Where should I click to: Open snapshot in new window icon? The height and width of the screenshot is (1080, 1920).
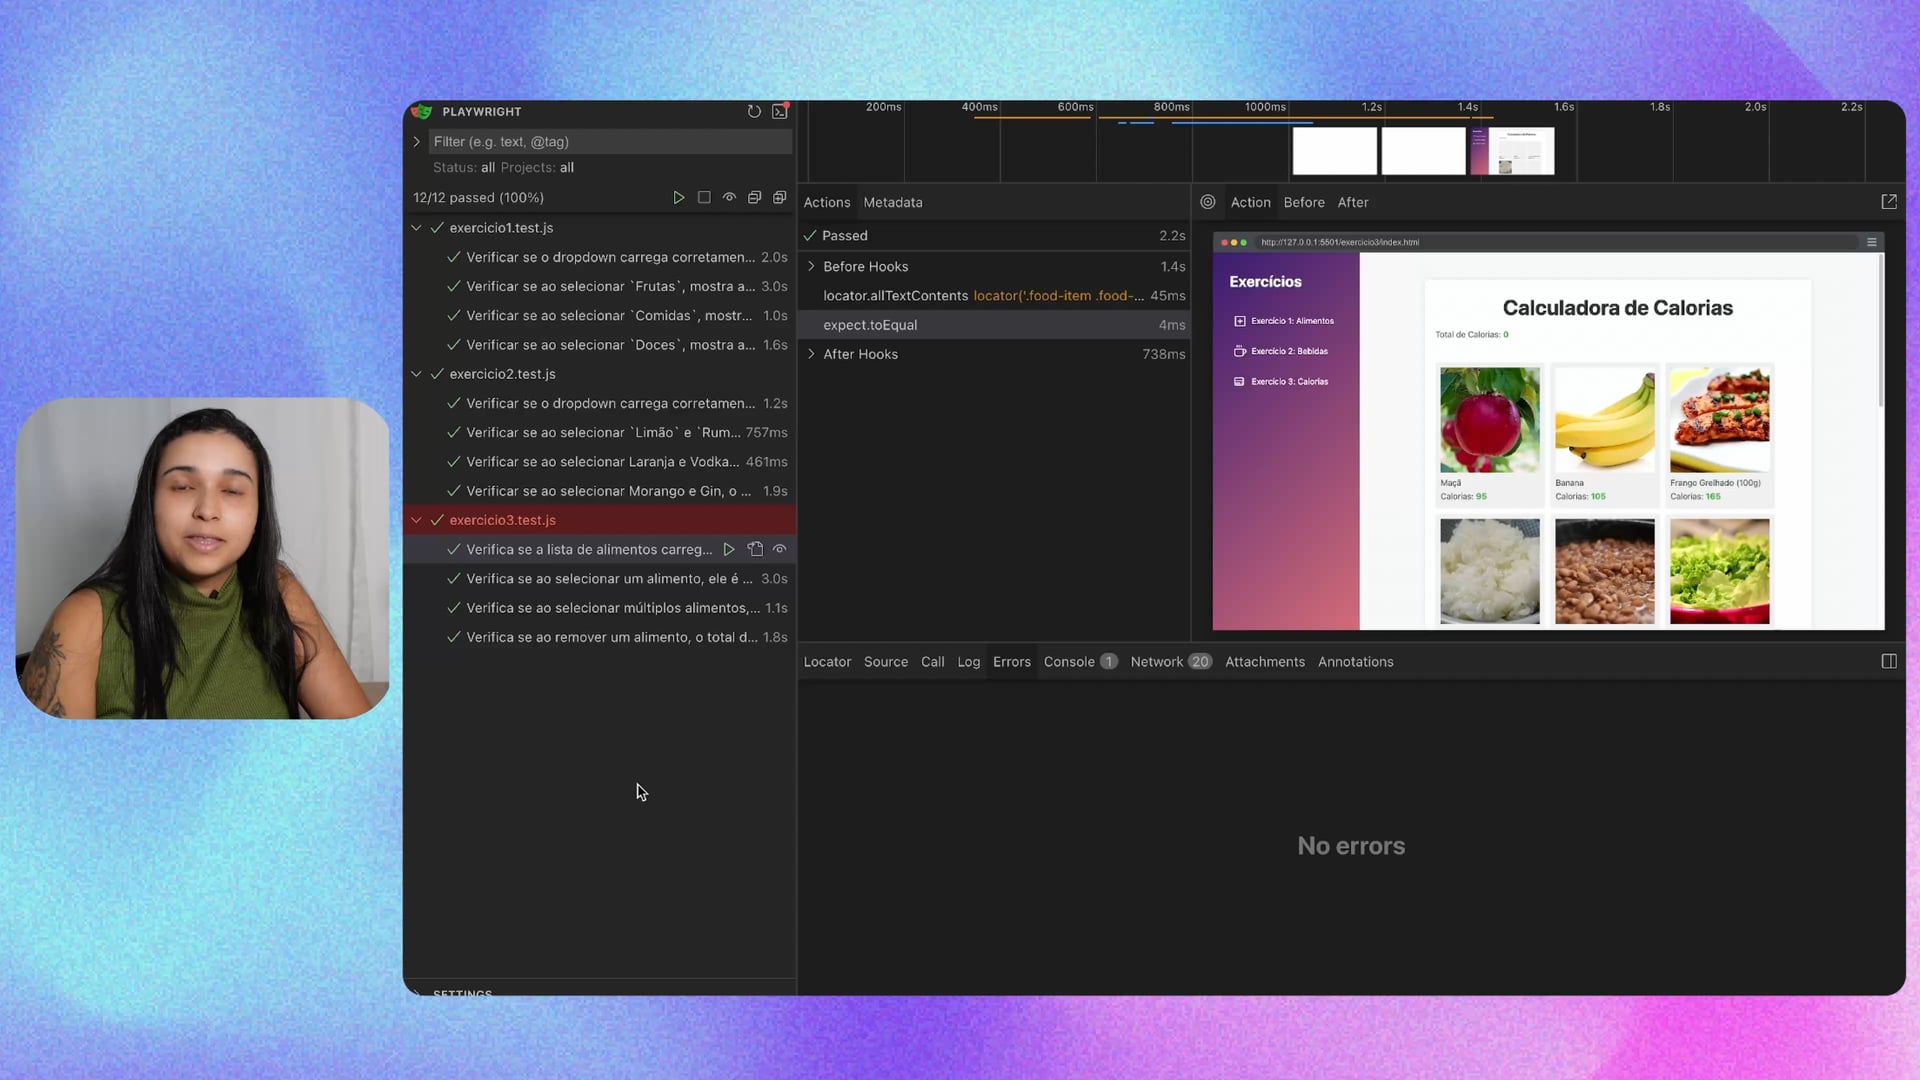[x=1889, y=202]
